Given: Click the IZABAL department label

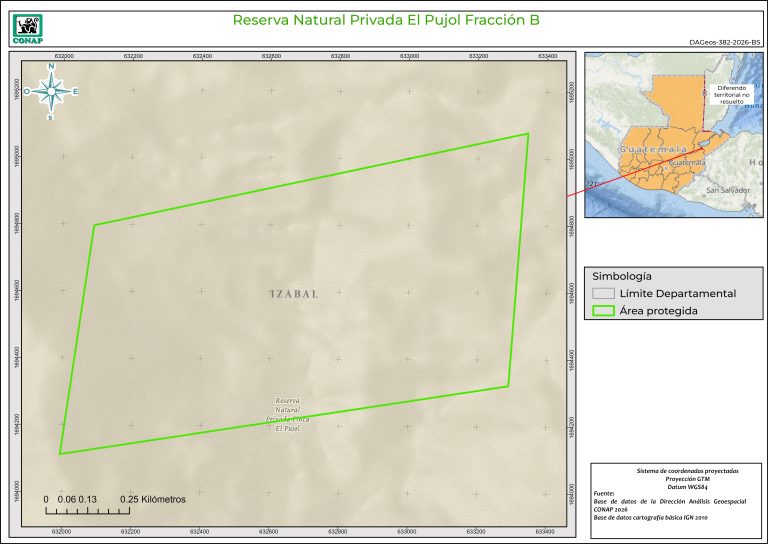Looking at the screenshot, I should pos(294,294).
